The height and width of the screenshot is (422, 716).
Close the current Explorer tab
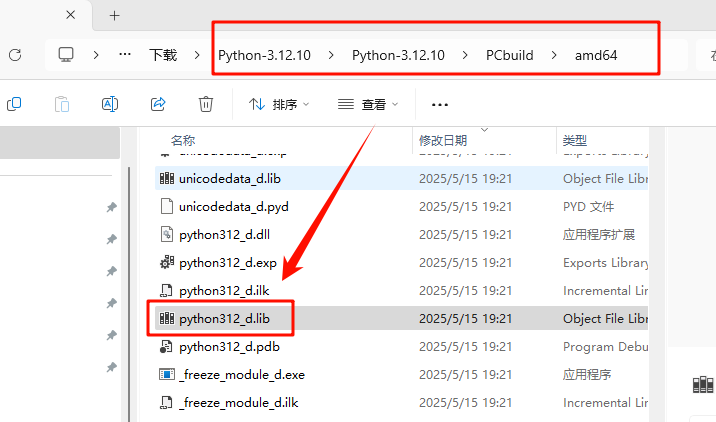click(70, 15)
